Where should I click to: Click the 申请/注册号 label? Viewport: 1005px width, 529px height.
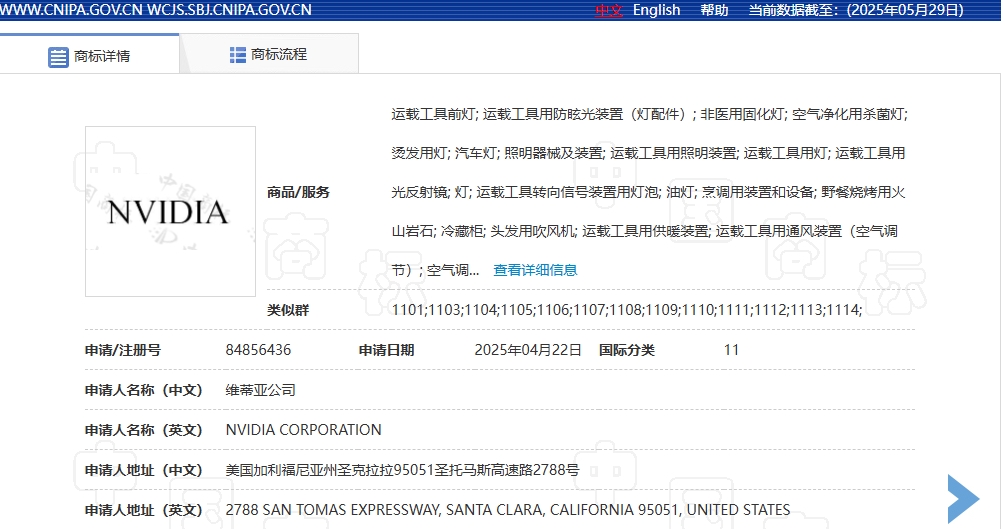tap(122, 350)
